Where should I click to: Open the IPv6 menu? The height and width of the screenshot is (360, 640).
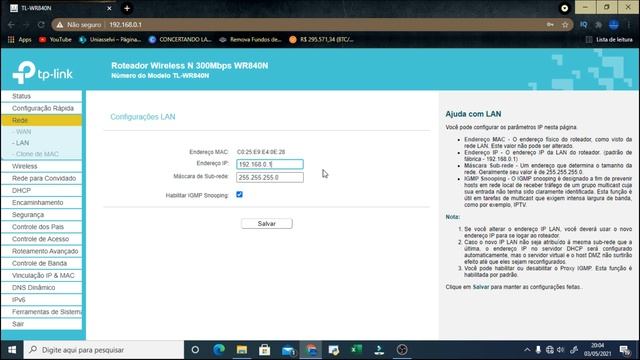42,300
